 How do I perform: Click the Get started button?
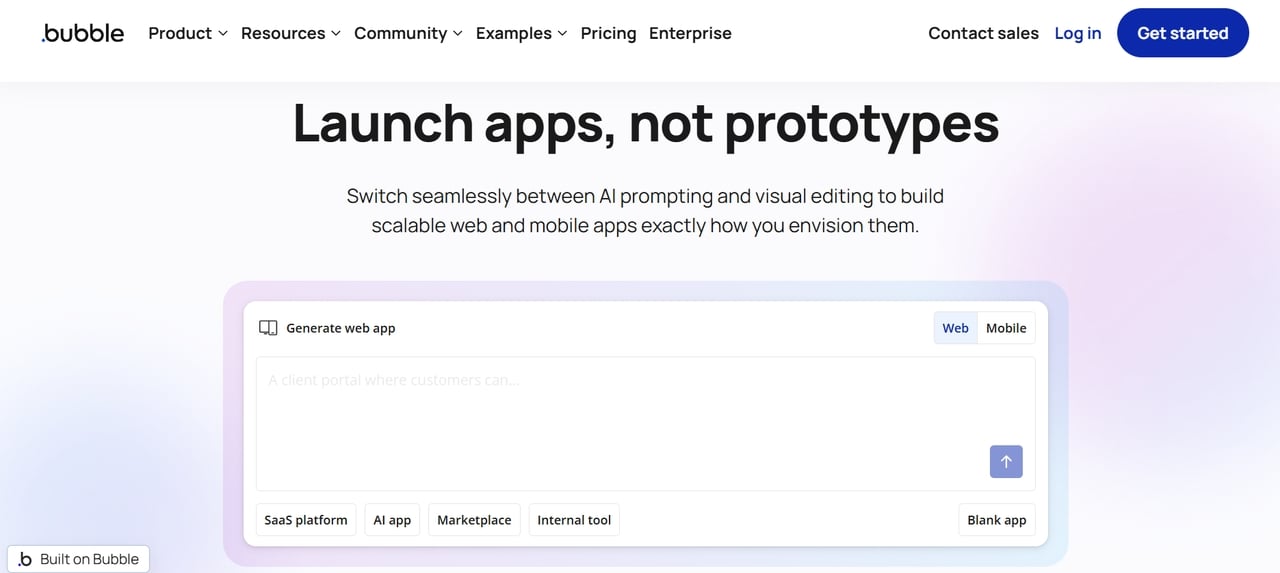pos(1183,33)
